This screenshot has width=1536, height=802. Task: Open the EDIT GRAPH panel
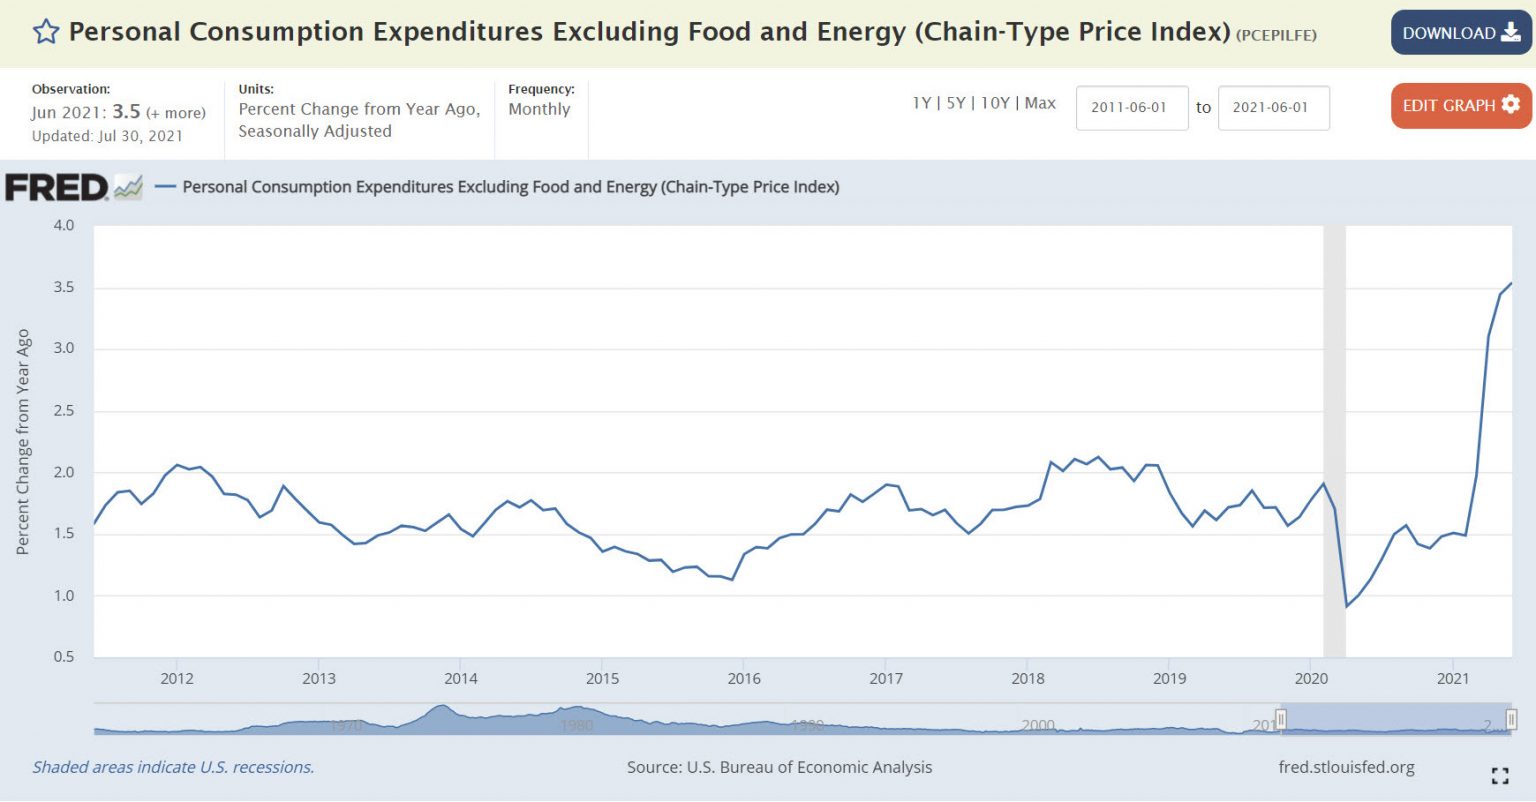(x=1460, y=105)
